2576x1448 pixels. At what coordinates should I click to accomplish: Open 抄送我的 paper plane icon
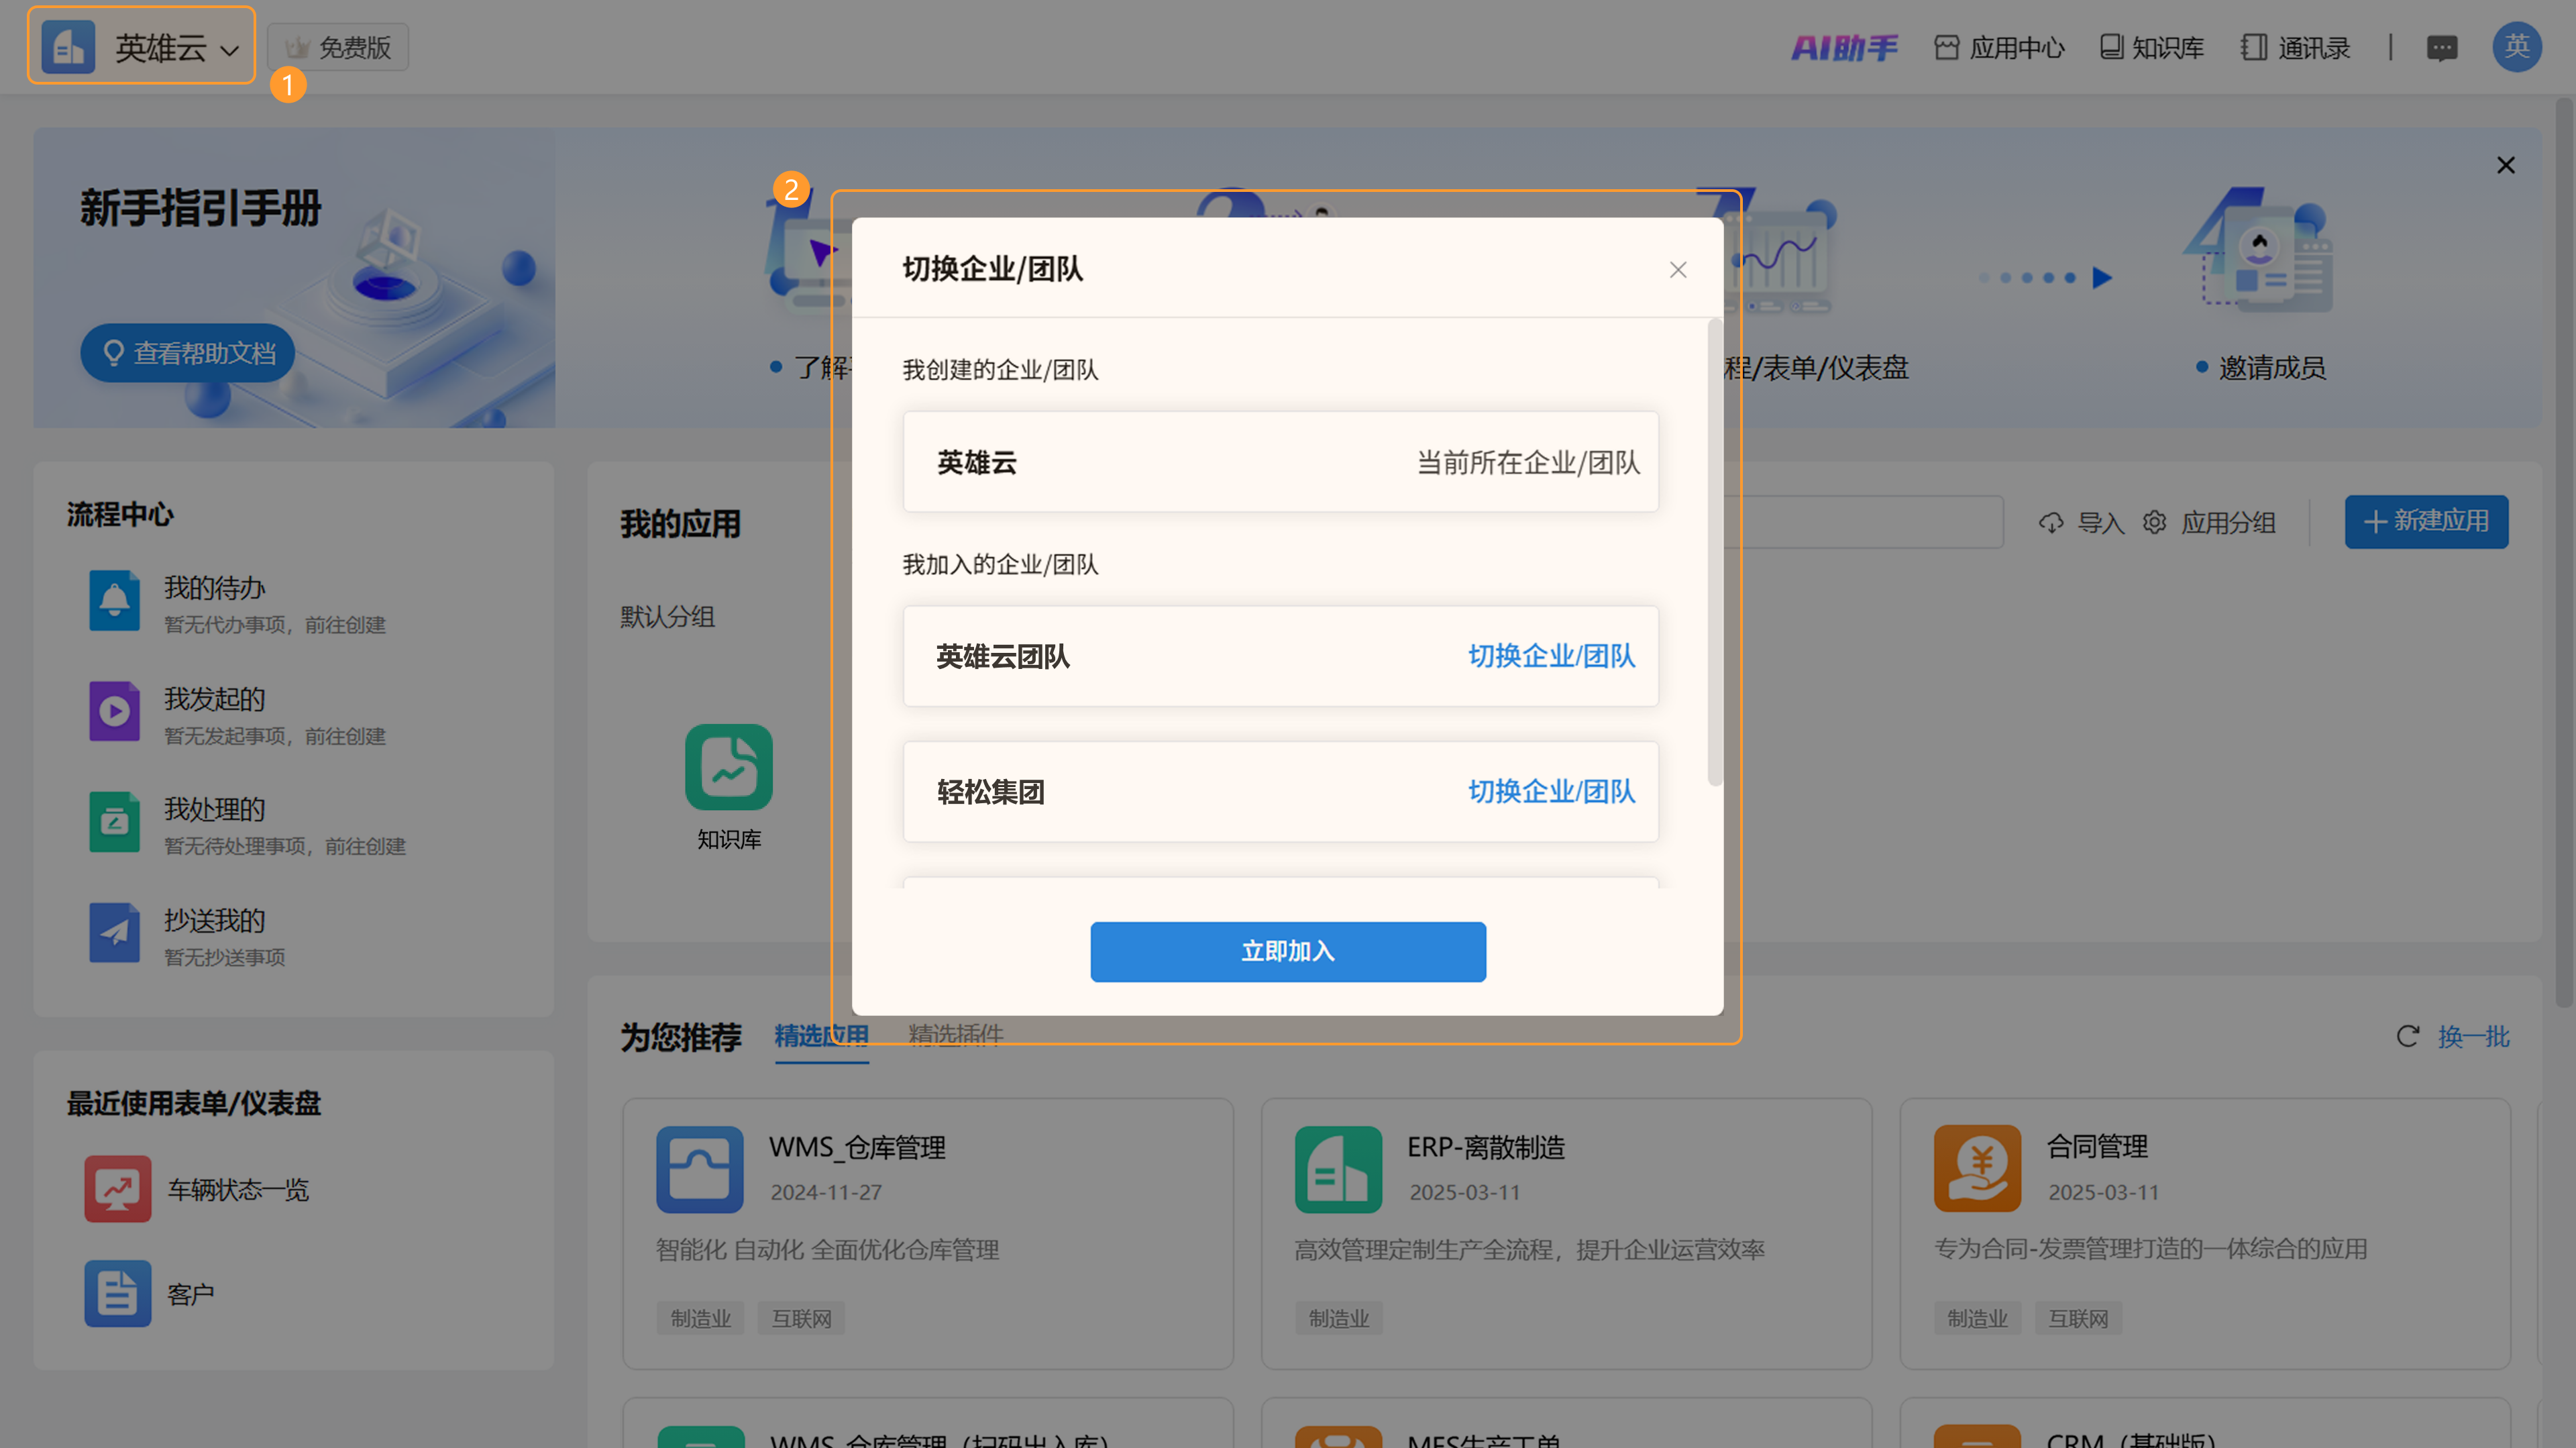(x=114, y=932)
